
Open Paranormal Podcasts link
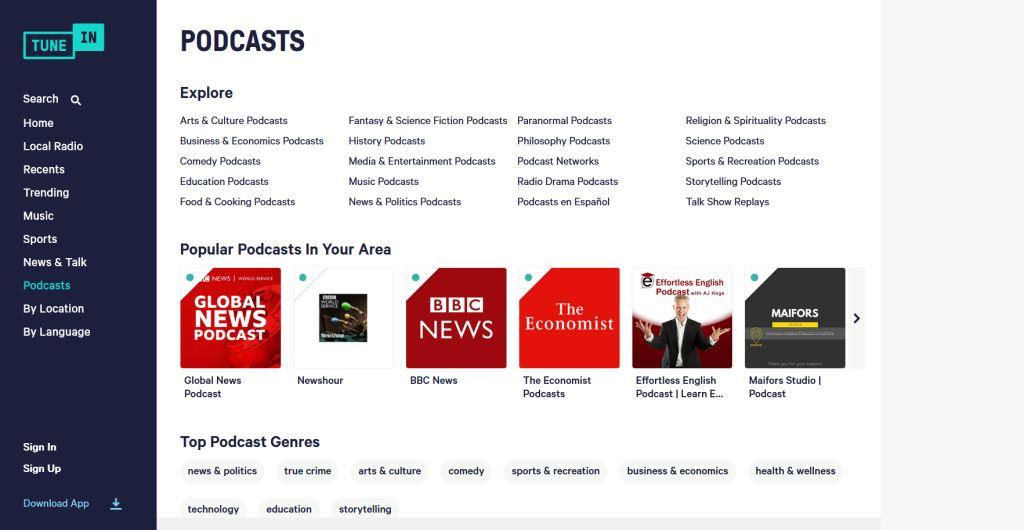564,121
